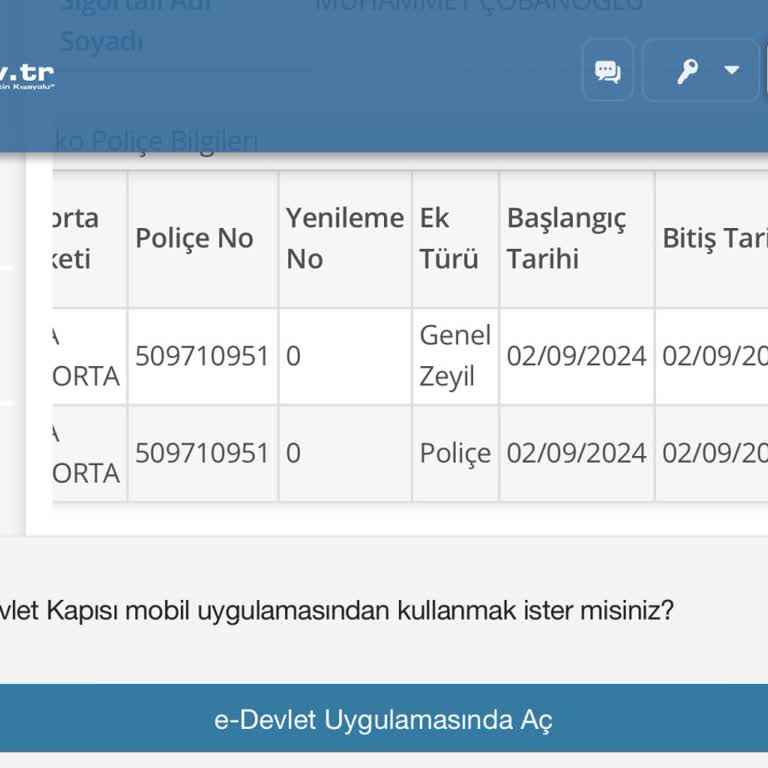Select 509710951 in the Genel Zeyil row
768x768 pixels.
202,356
